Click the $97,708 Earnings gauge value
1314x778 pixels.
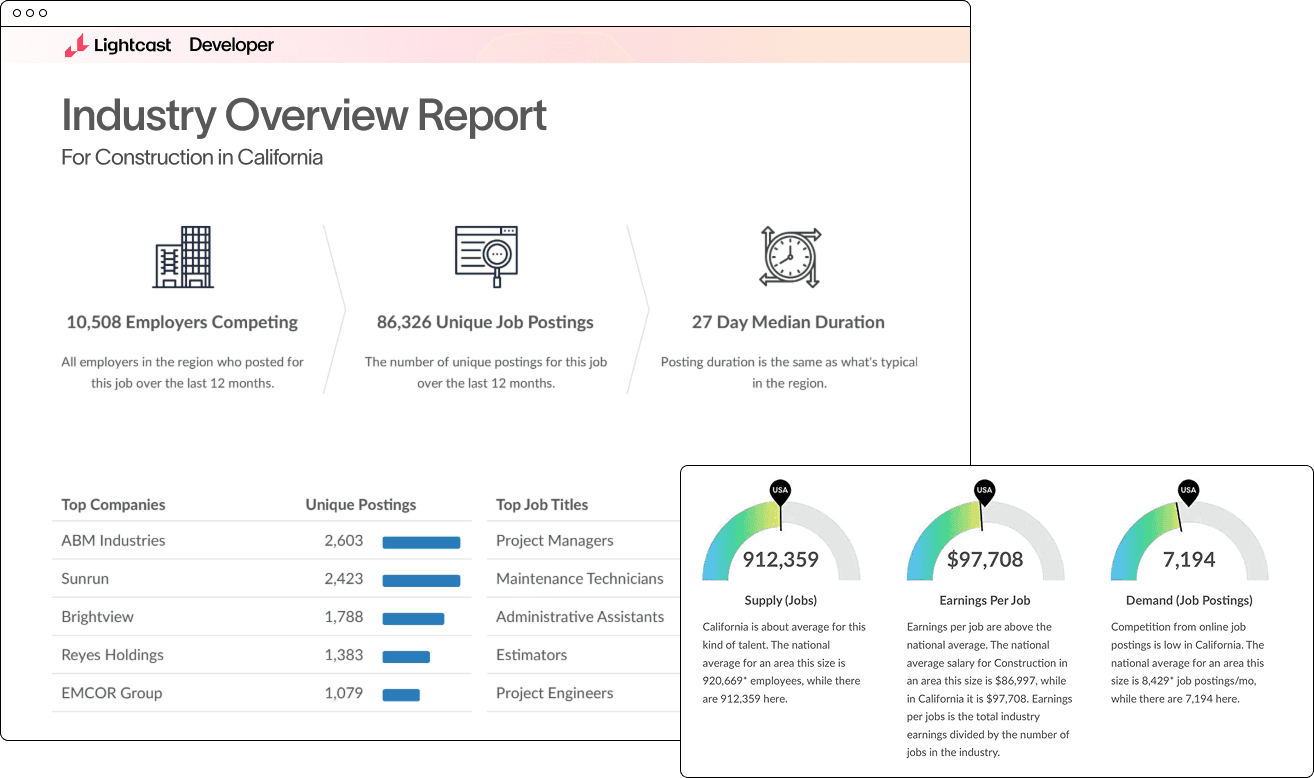click(984, 560)
